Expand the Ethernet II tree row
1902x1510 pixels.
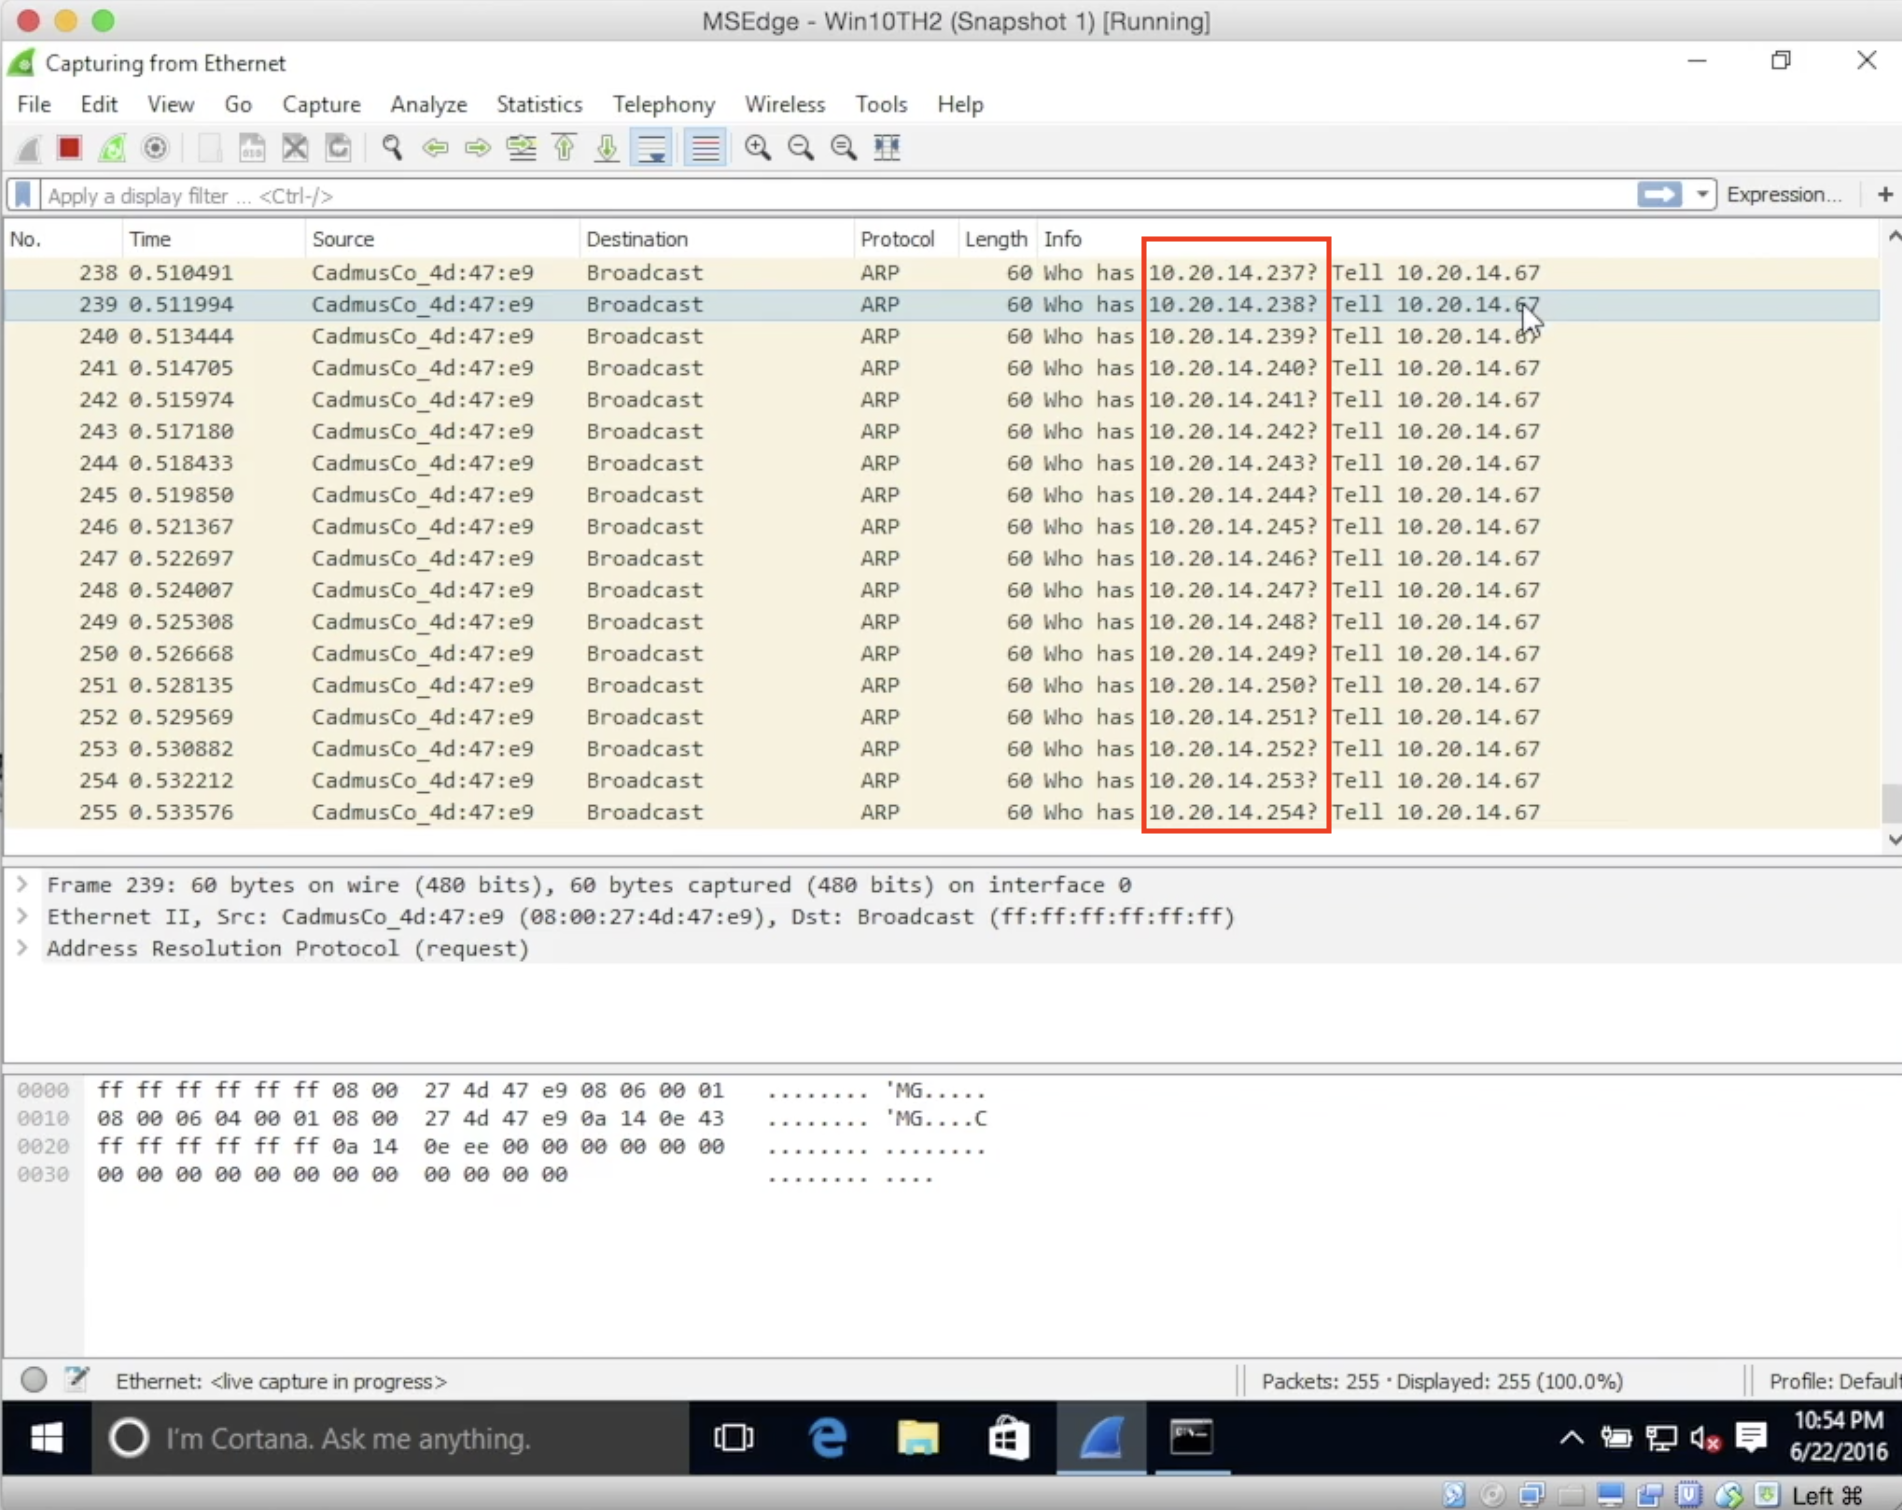tap(22, 917)
